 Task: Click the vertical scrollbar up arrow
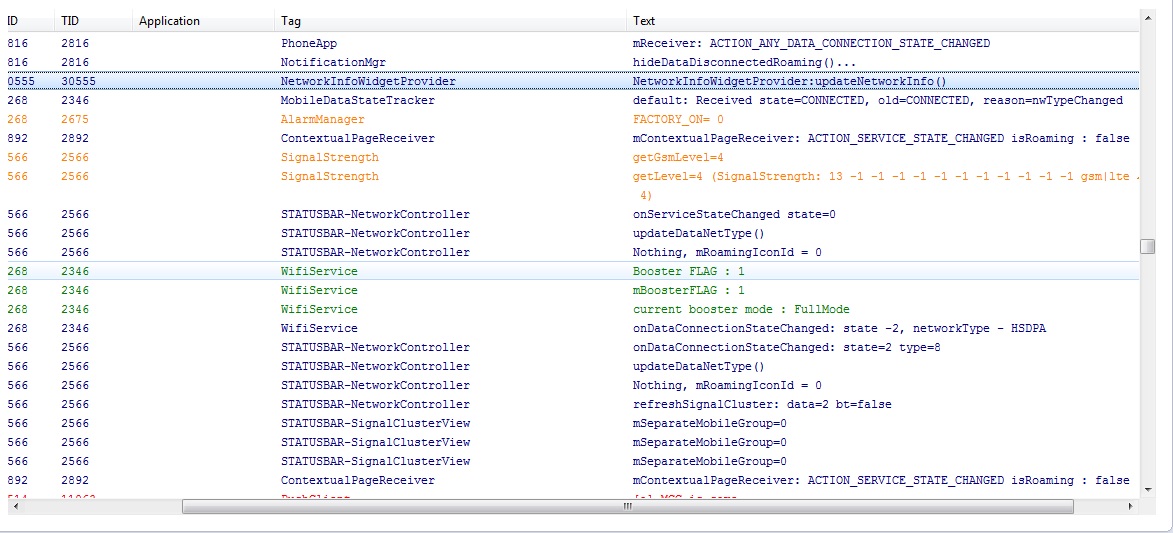1148,17
